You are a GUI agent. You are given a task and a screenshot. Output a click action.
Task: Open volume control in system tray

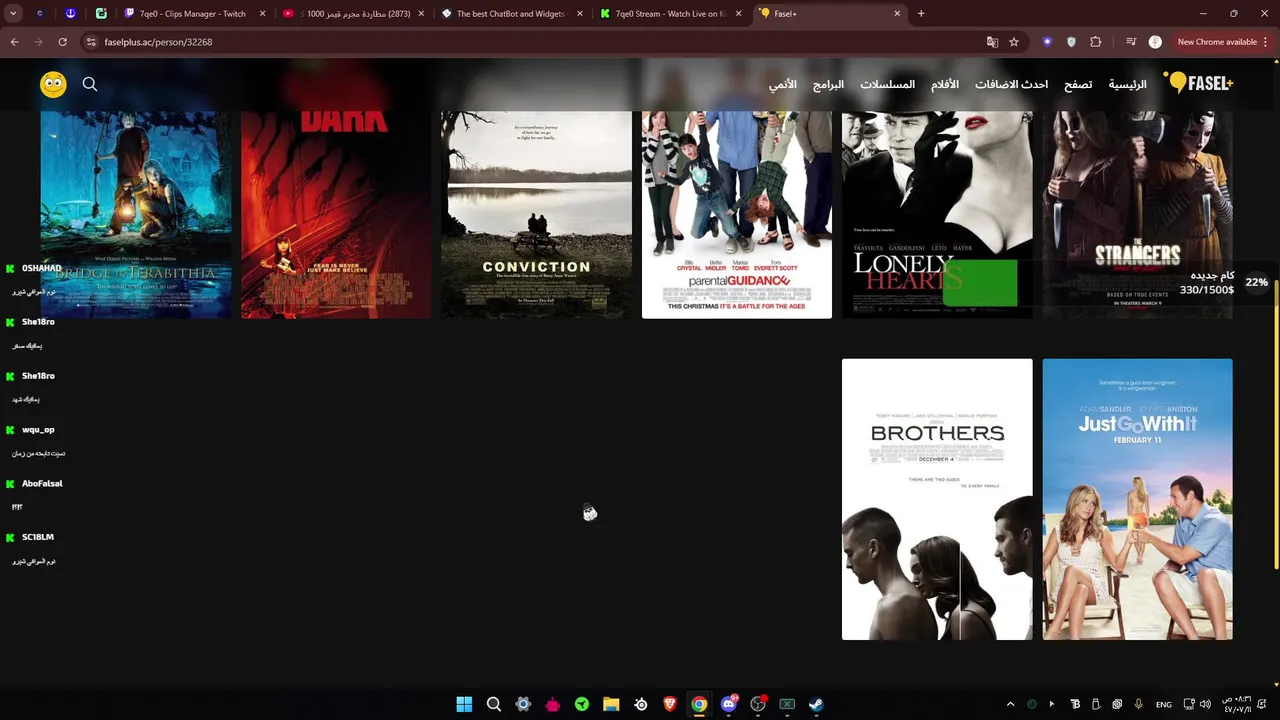coord(1206,704)
